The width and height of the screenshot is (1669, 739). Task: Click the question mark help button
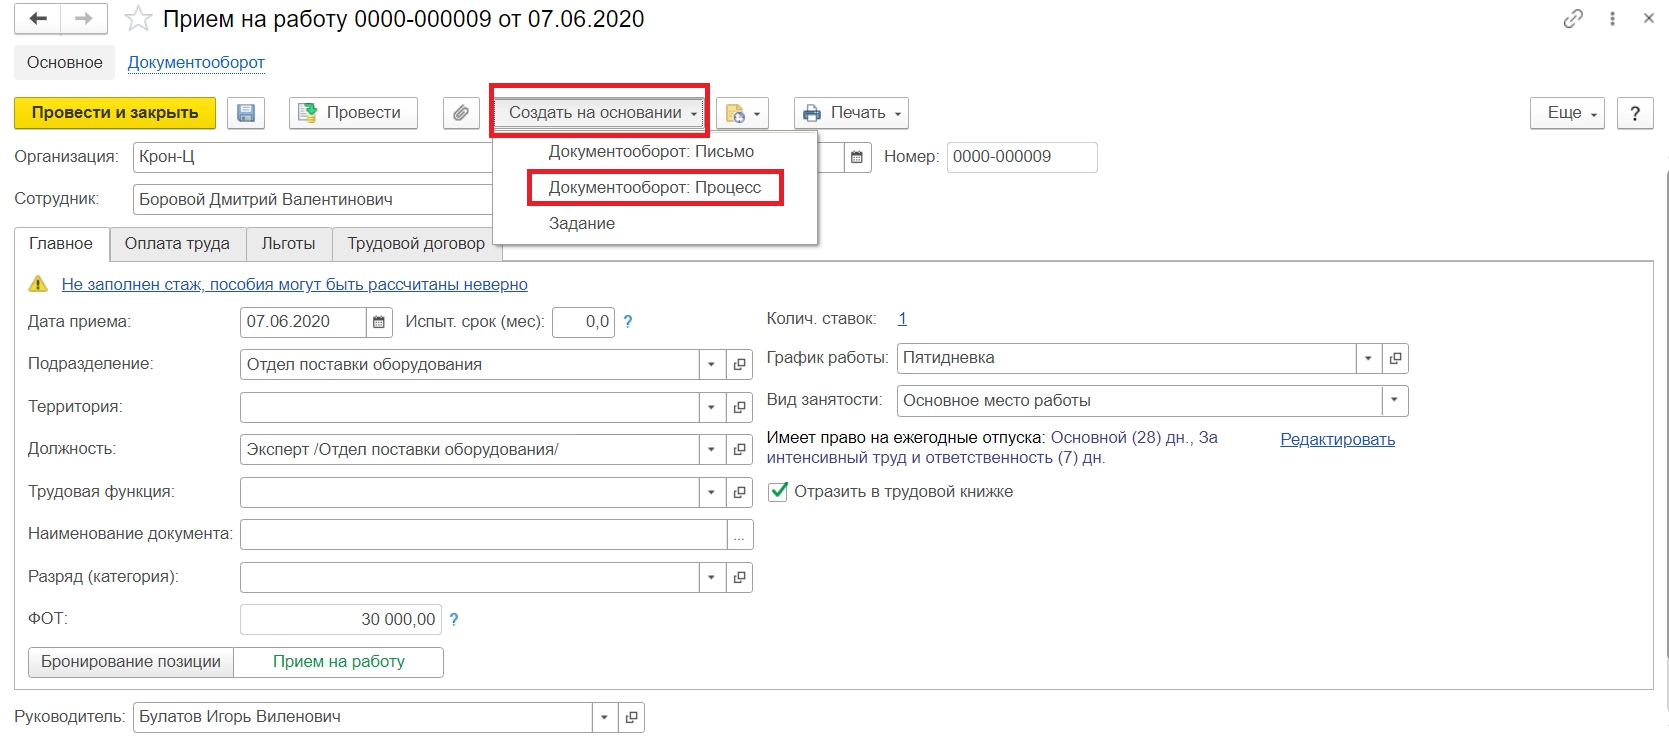tap(1635, 113)
